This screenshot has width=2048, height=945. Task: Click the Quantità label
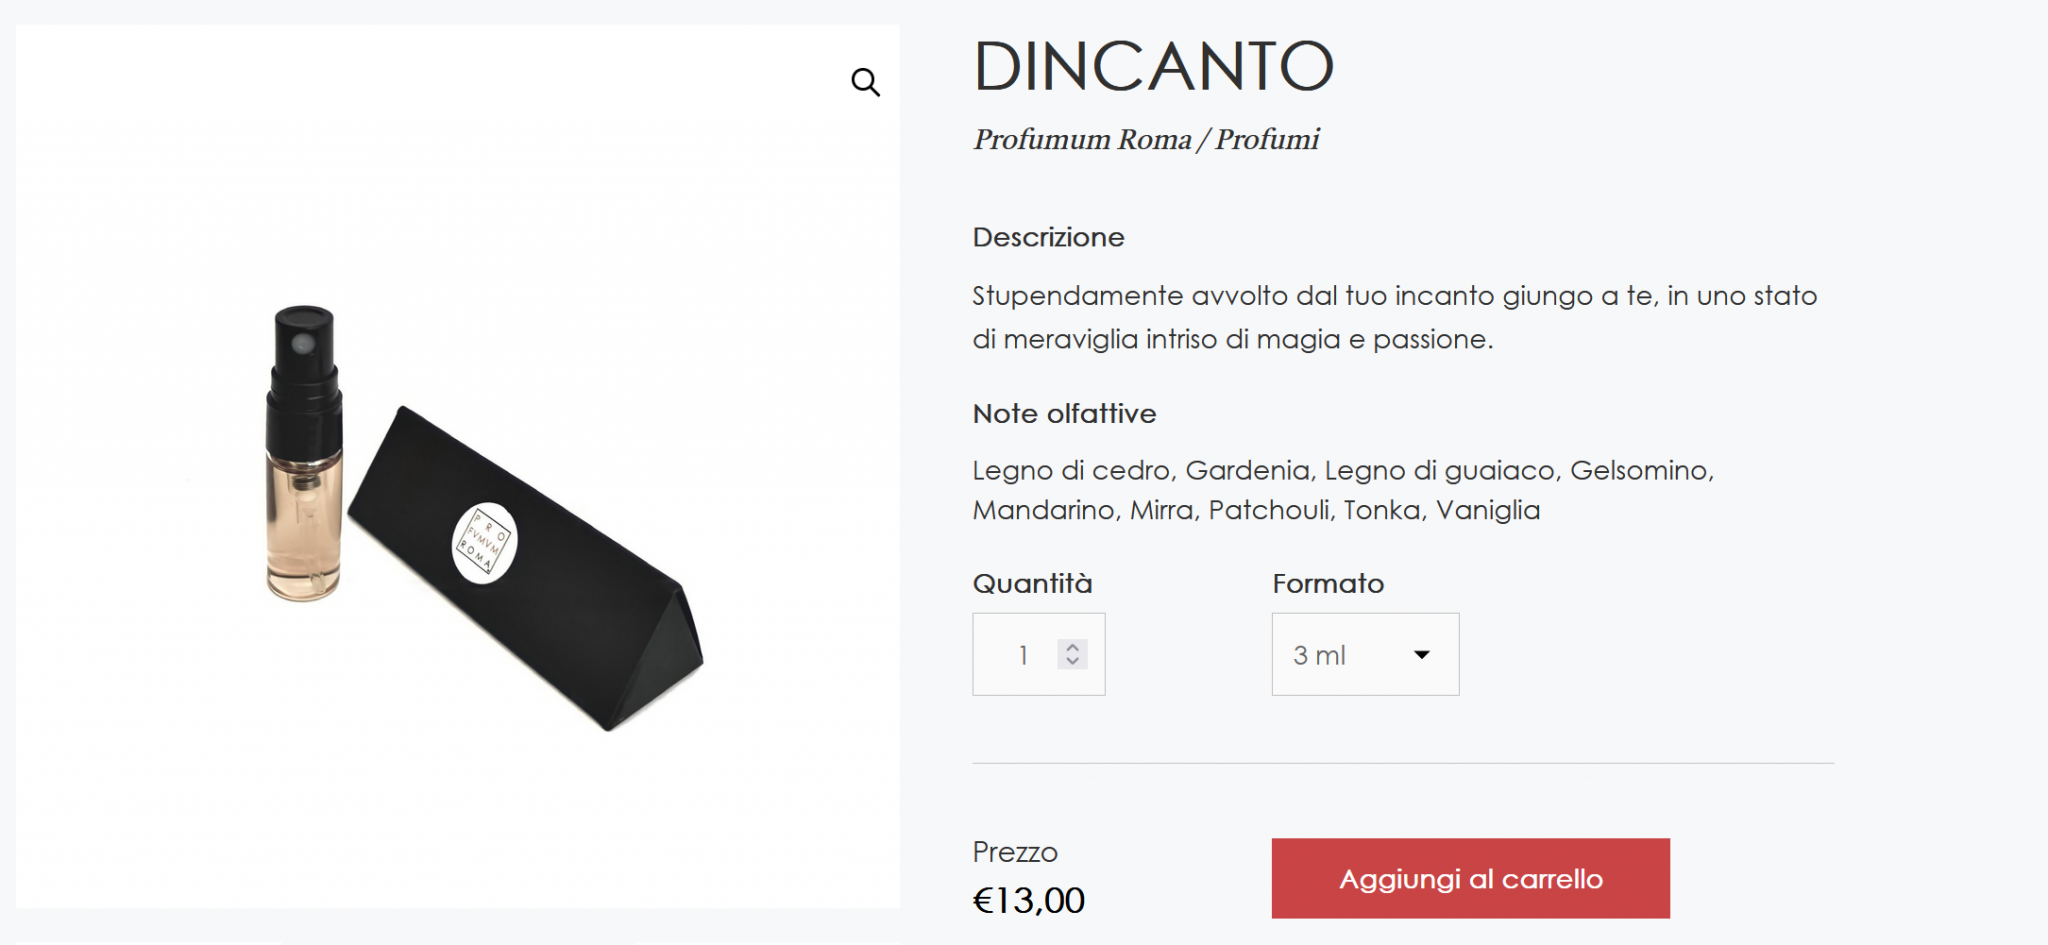1032,583
